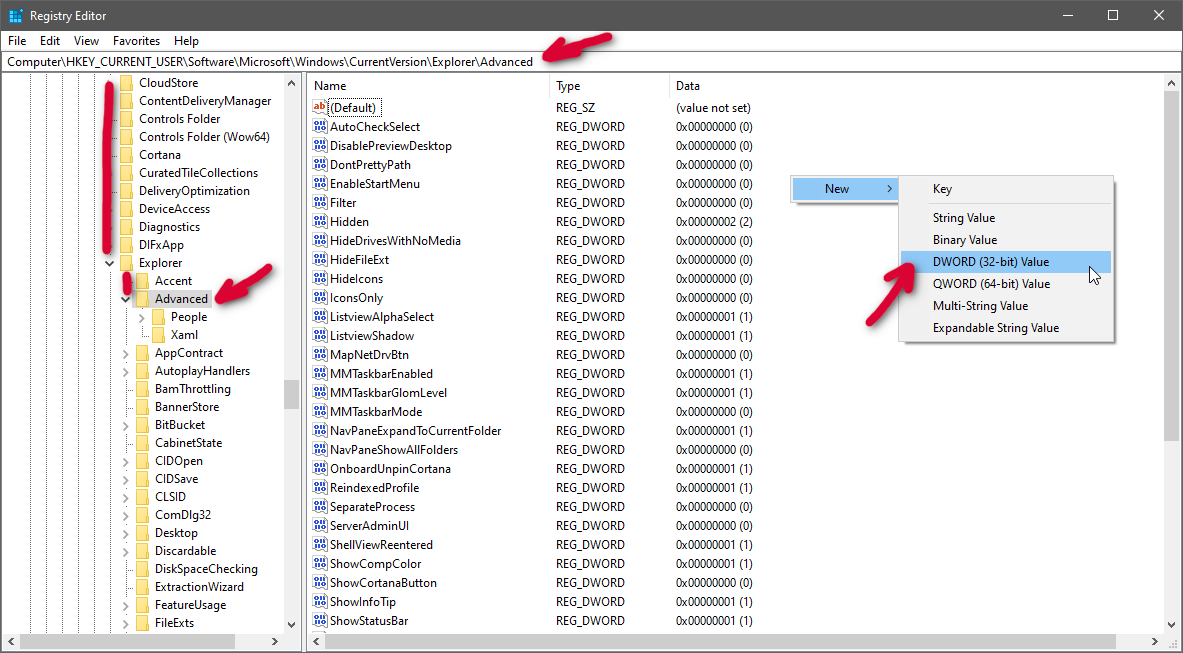1183x653 pixels.
Task: Click the Desktop folder icon
Action: (142, 533)
